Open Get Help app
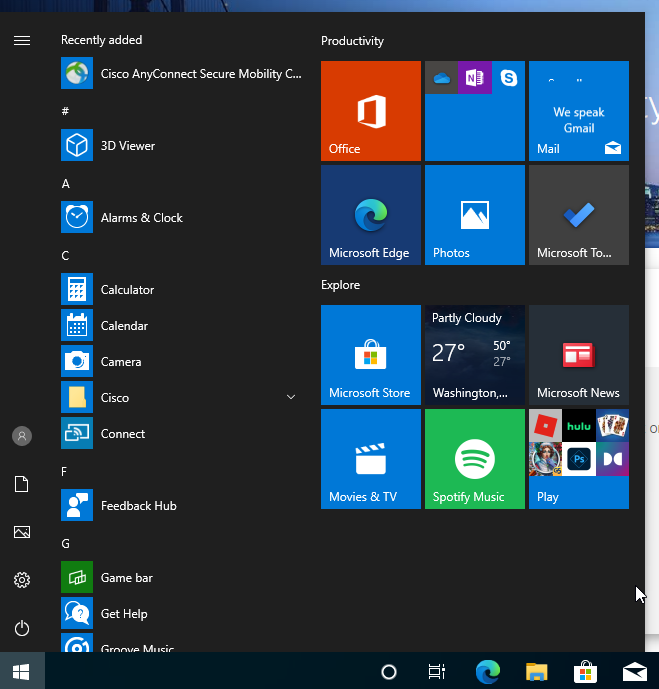The width and height of the screenshot is (659, 689). tap(181, 614)
